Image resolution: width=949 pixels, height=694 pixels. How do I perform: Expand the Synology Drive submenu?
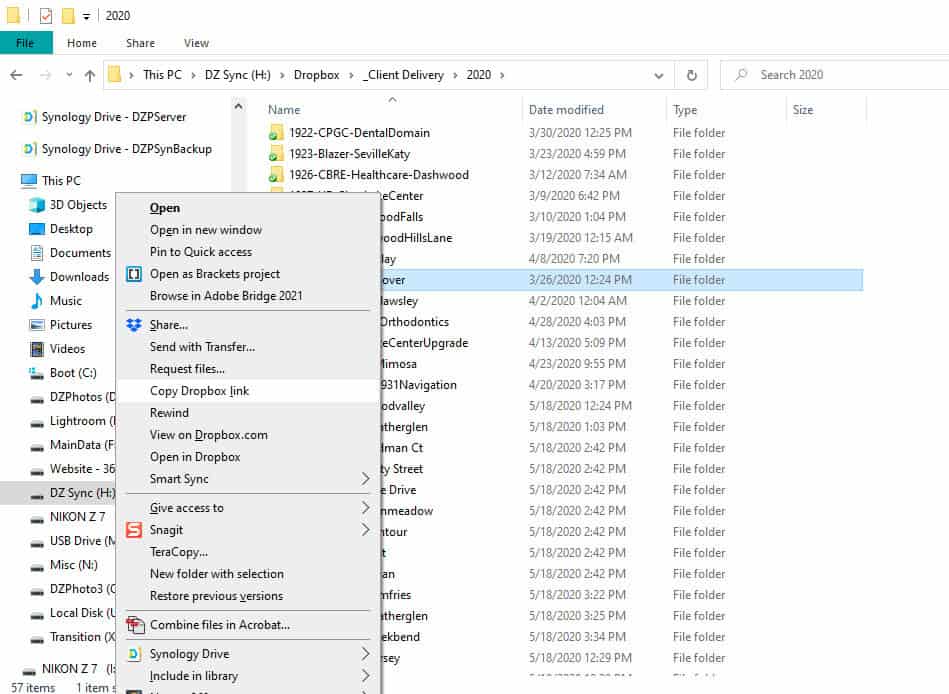point(365,654)
